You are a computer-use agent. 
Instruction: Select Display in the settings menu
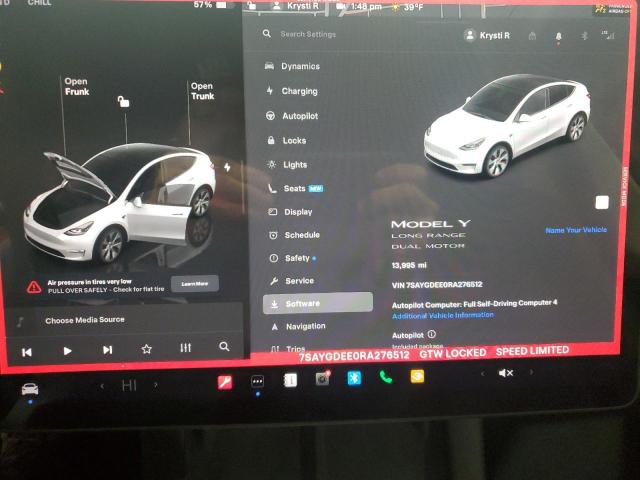290,212
